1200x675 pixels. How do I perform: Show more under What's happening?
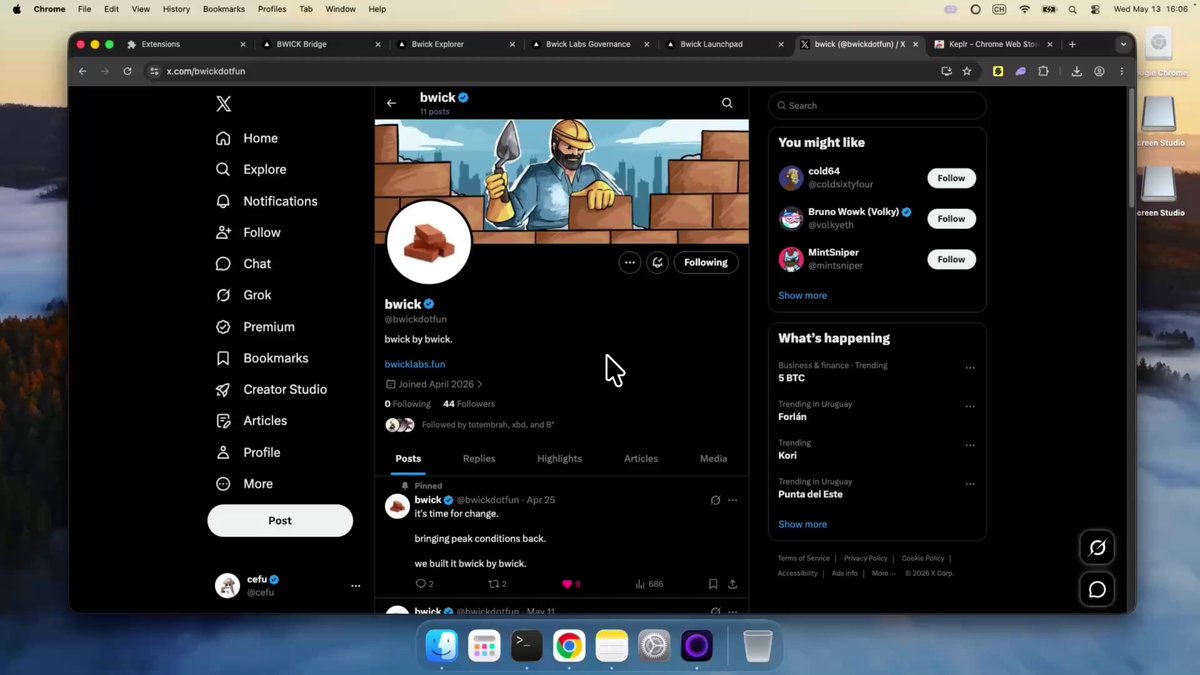point(803,524)
